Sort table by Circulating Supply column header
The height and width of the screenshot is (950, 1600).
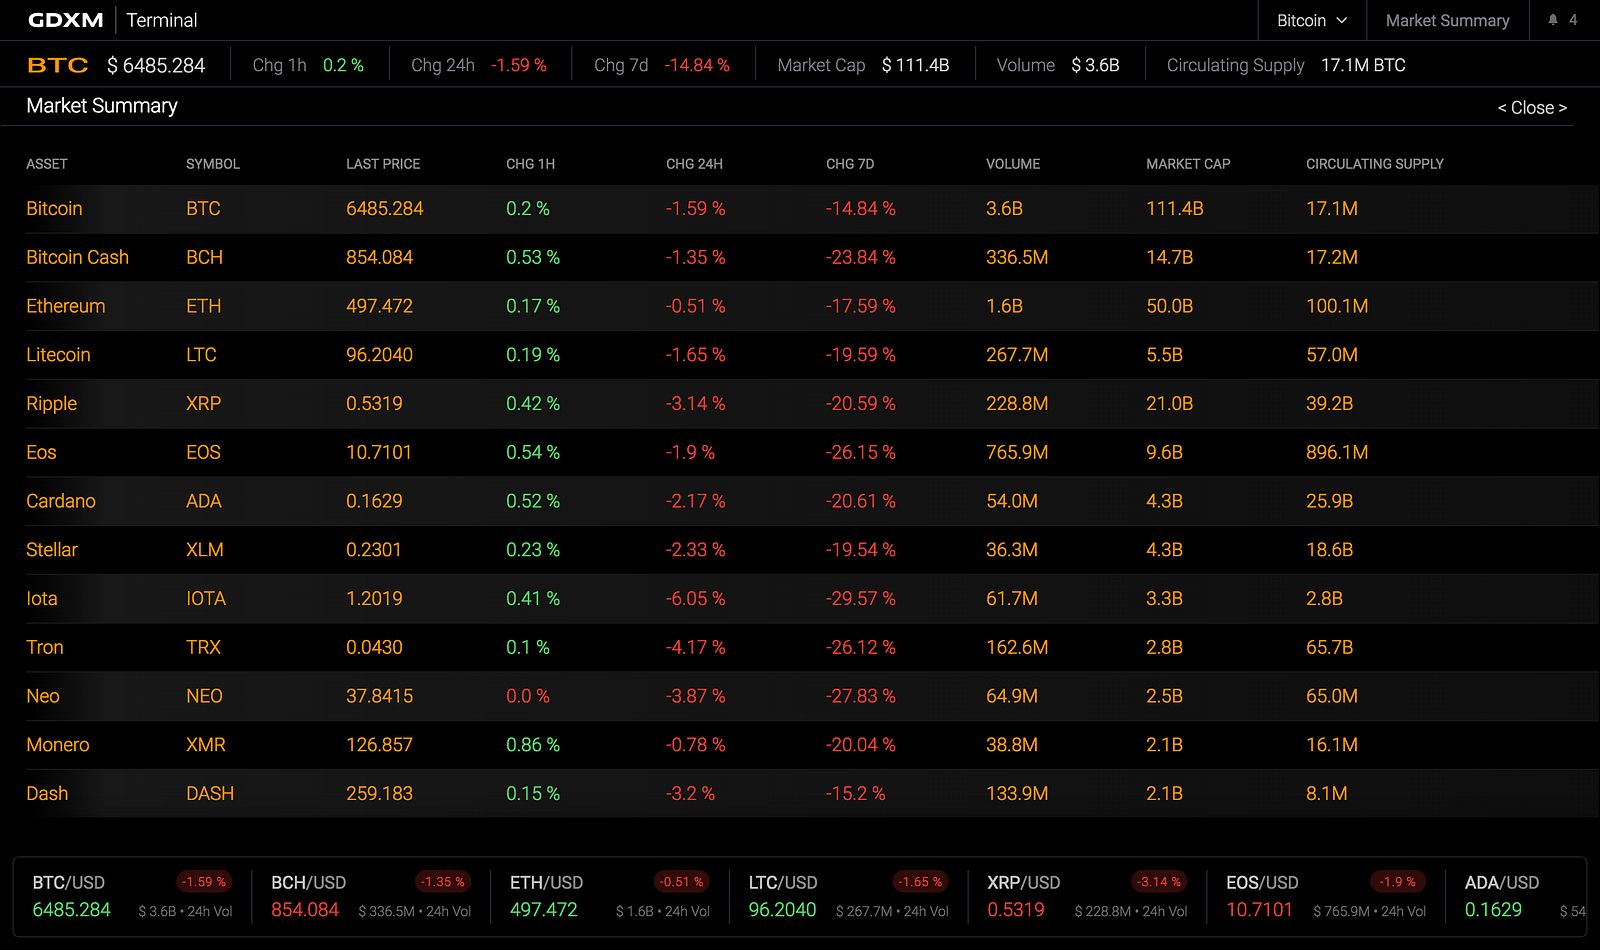pyautogui.click(x=1375, y=164)
